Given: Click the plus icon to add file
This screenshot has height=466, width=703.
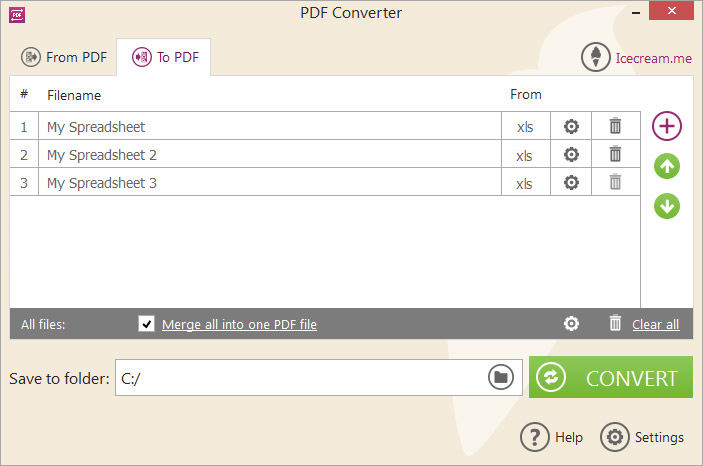Looking at the screenshot, I should pyautogui.click(x=667, y=126).
